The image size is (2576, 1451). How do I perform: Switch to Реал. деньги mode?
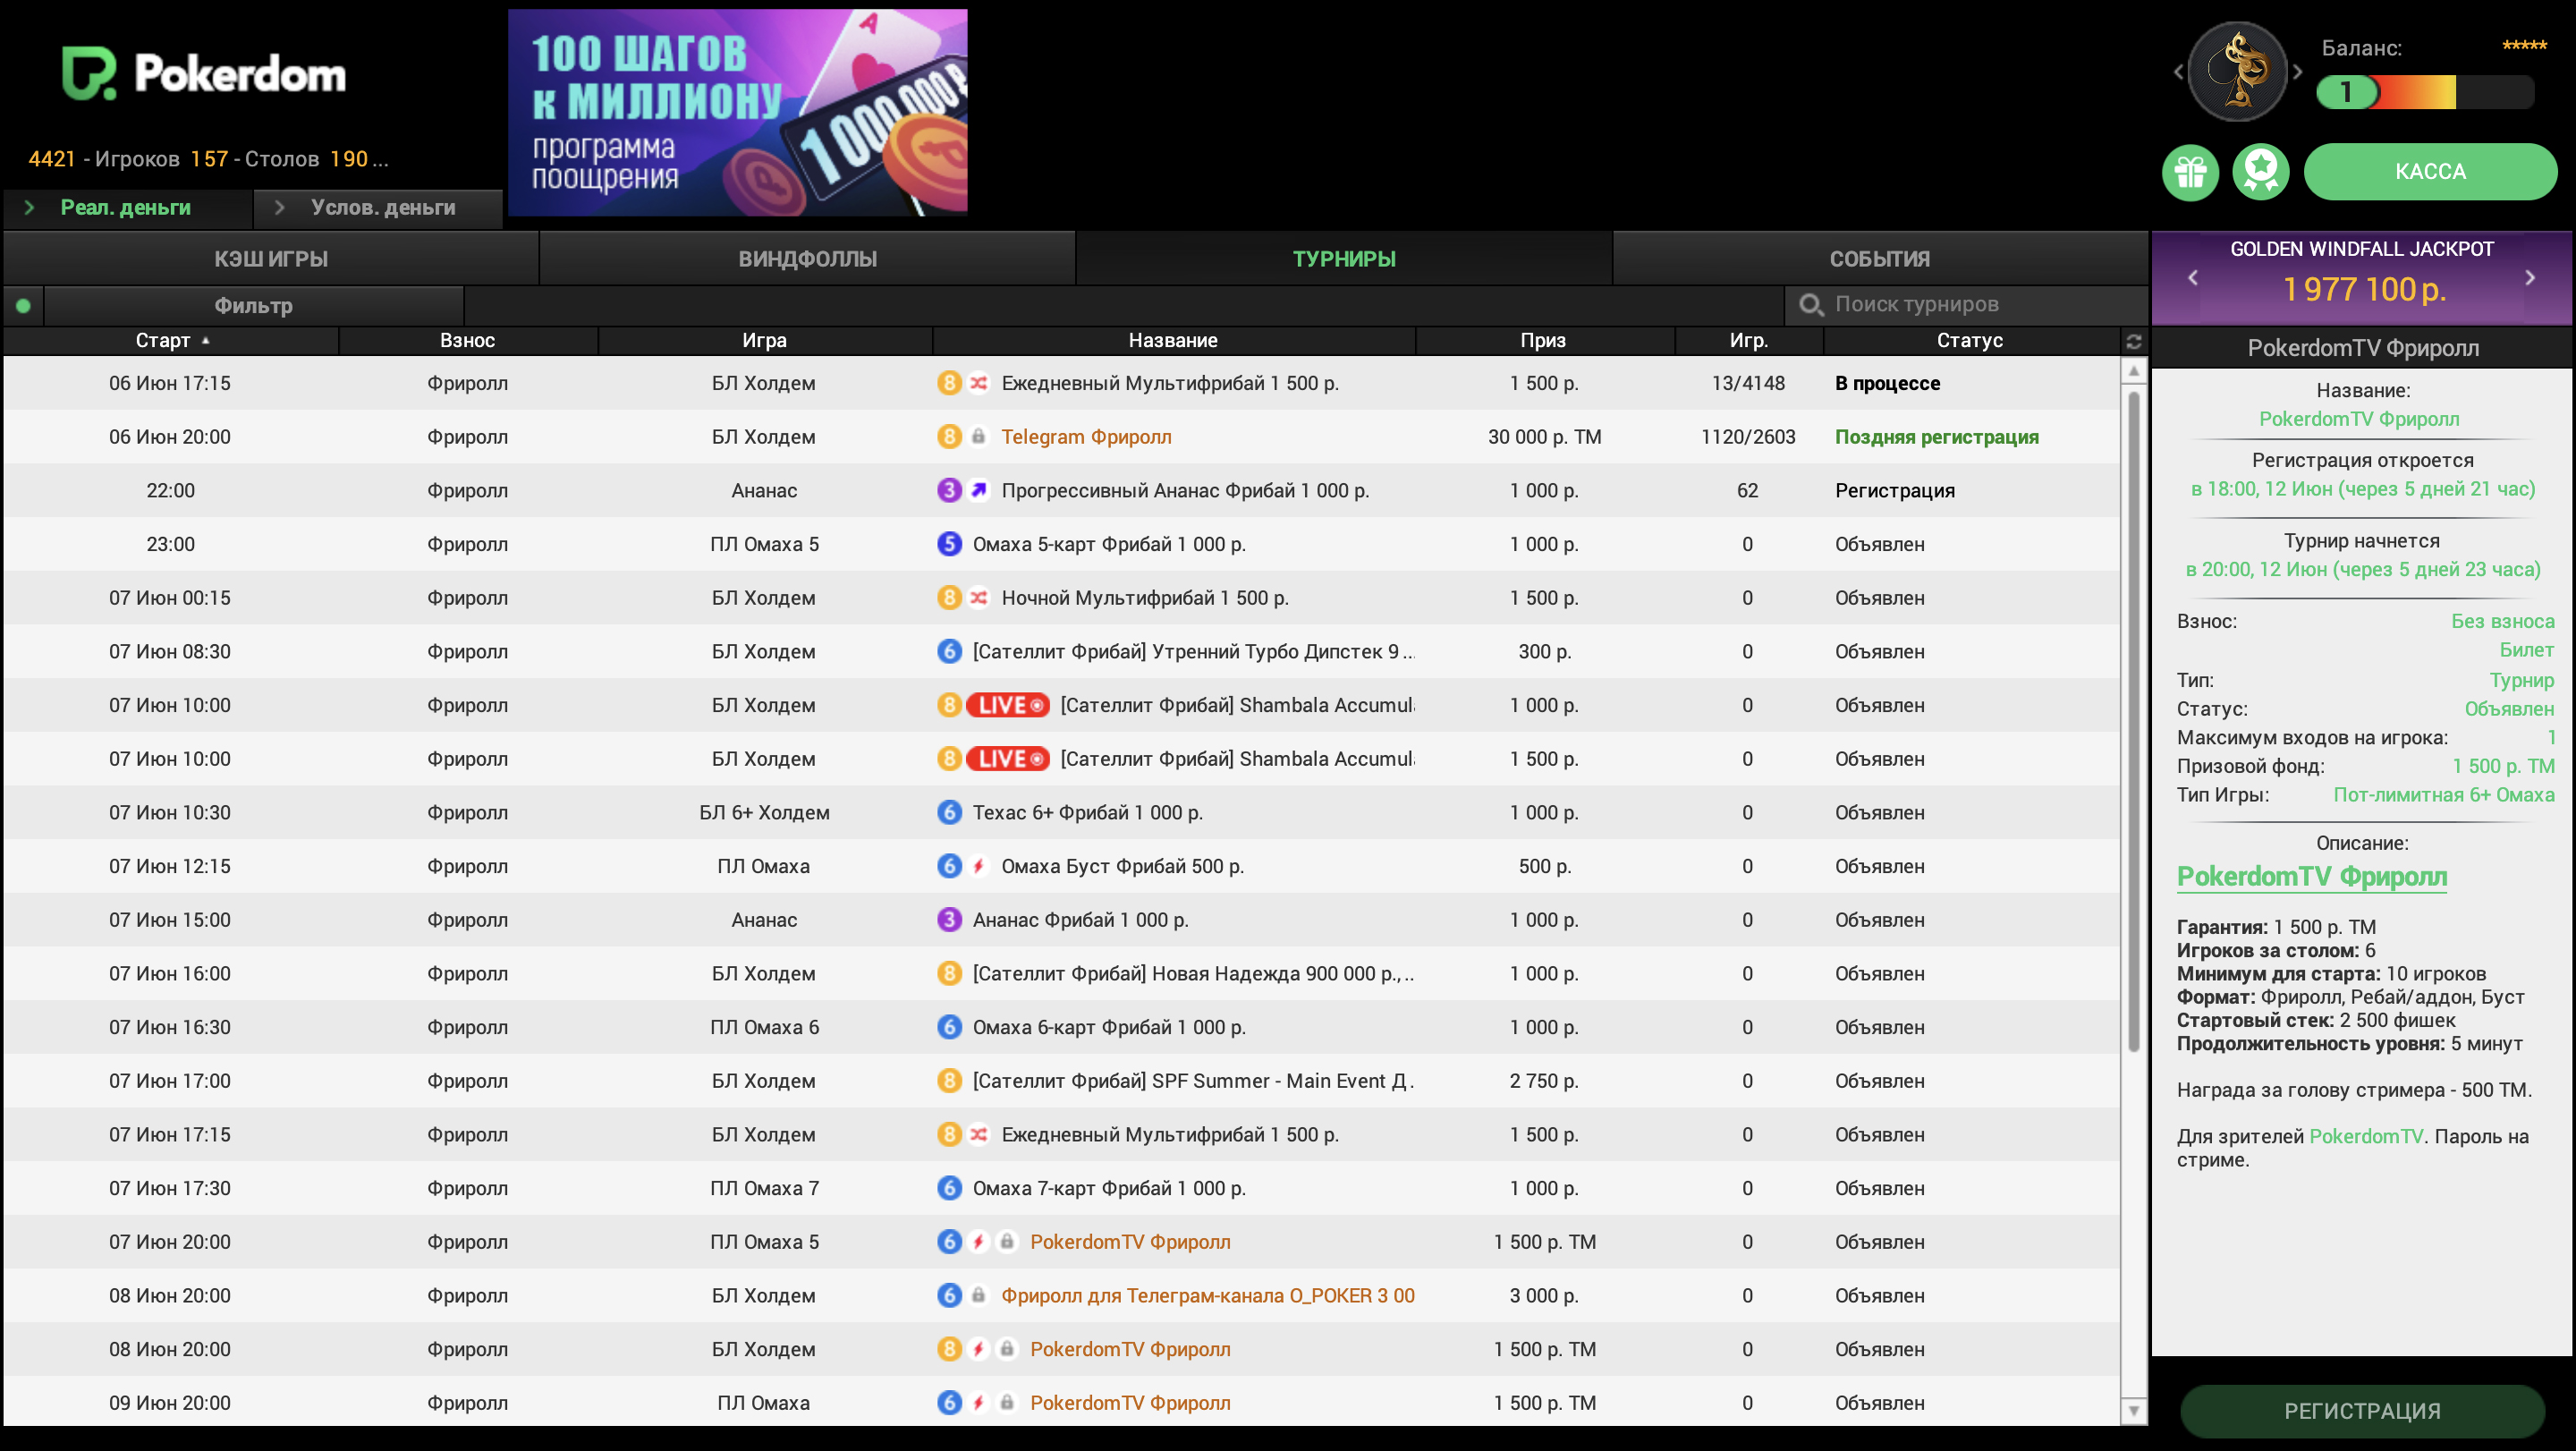click(127, 208)
